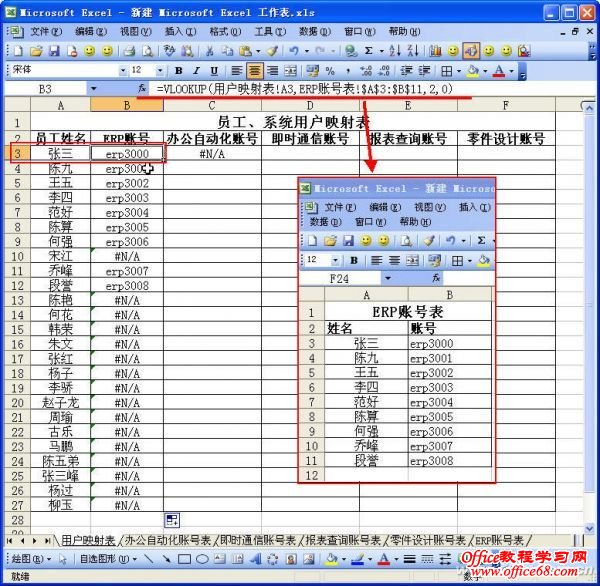Increase decimal places

(x=366, y=71)
